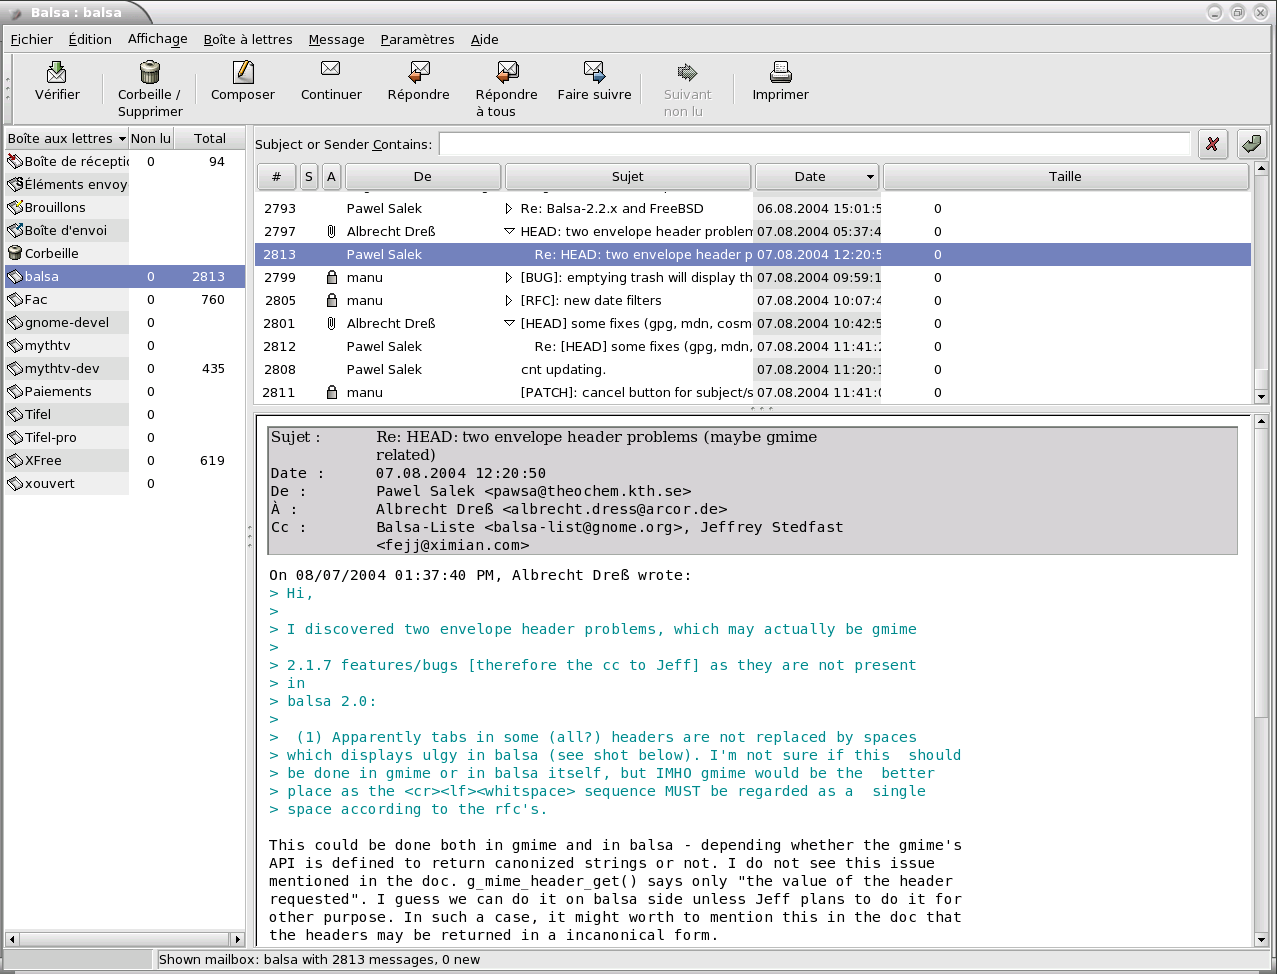Viewport: 1277px width, 974px height.
Task: Select the Tifel mailbox
Action: pos(125,414)
